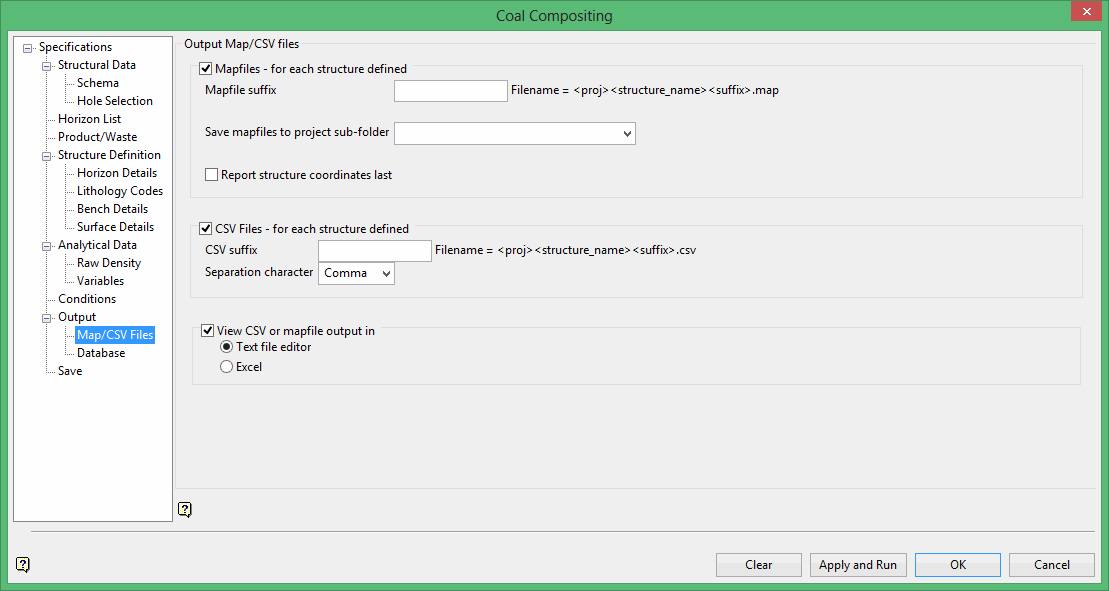Toggle View CSV or mapfile output checkbox
Image resolution: width=1109 pixels, height=591 pixels.
[208, 330]
